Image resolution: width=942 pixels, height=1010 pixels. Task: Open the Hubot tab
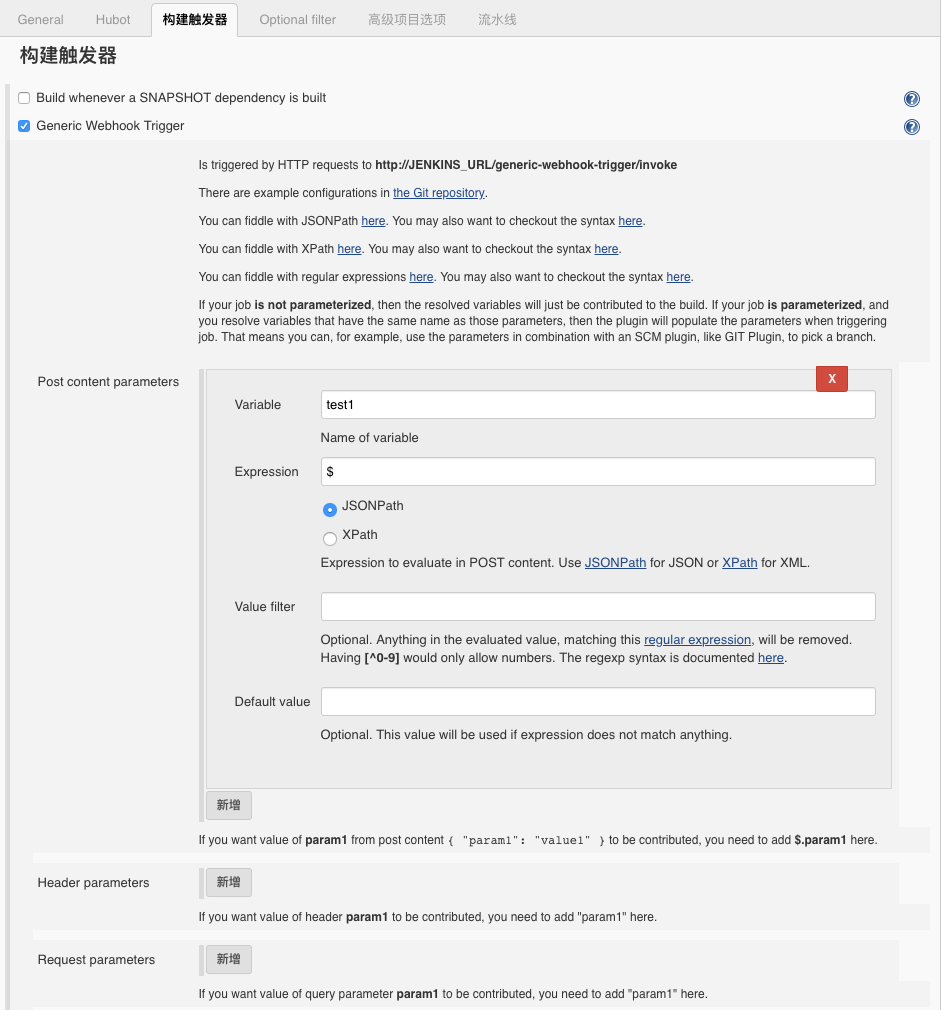(x=113, y=19)
